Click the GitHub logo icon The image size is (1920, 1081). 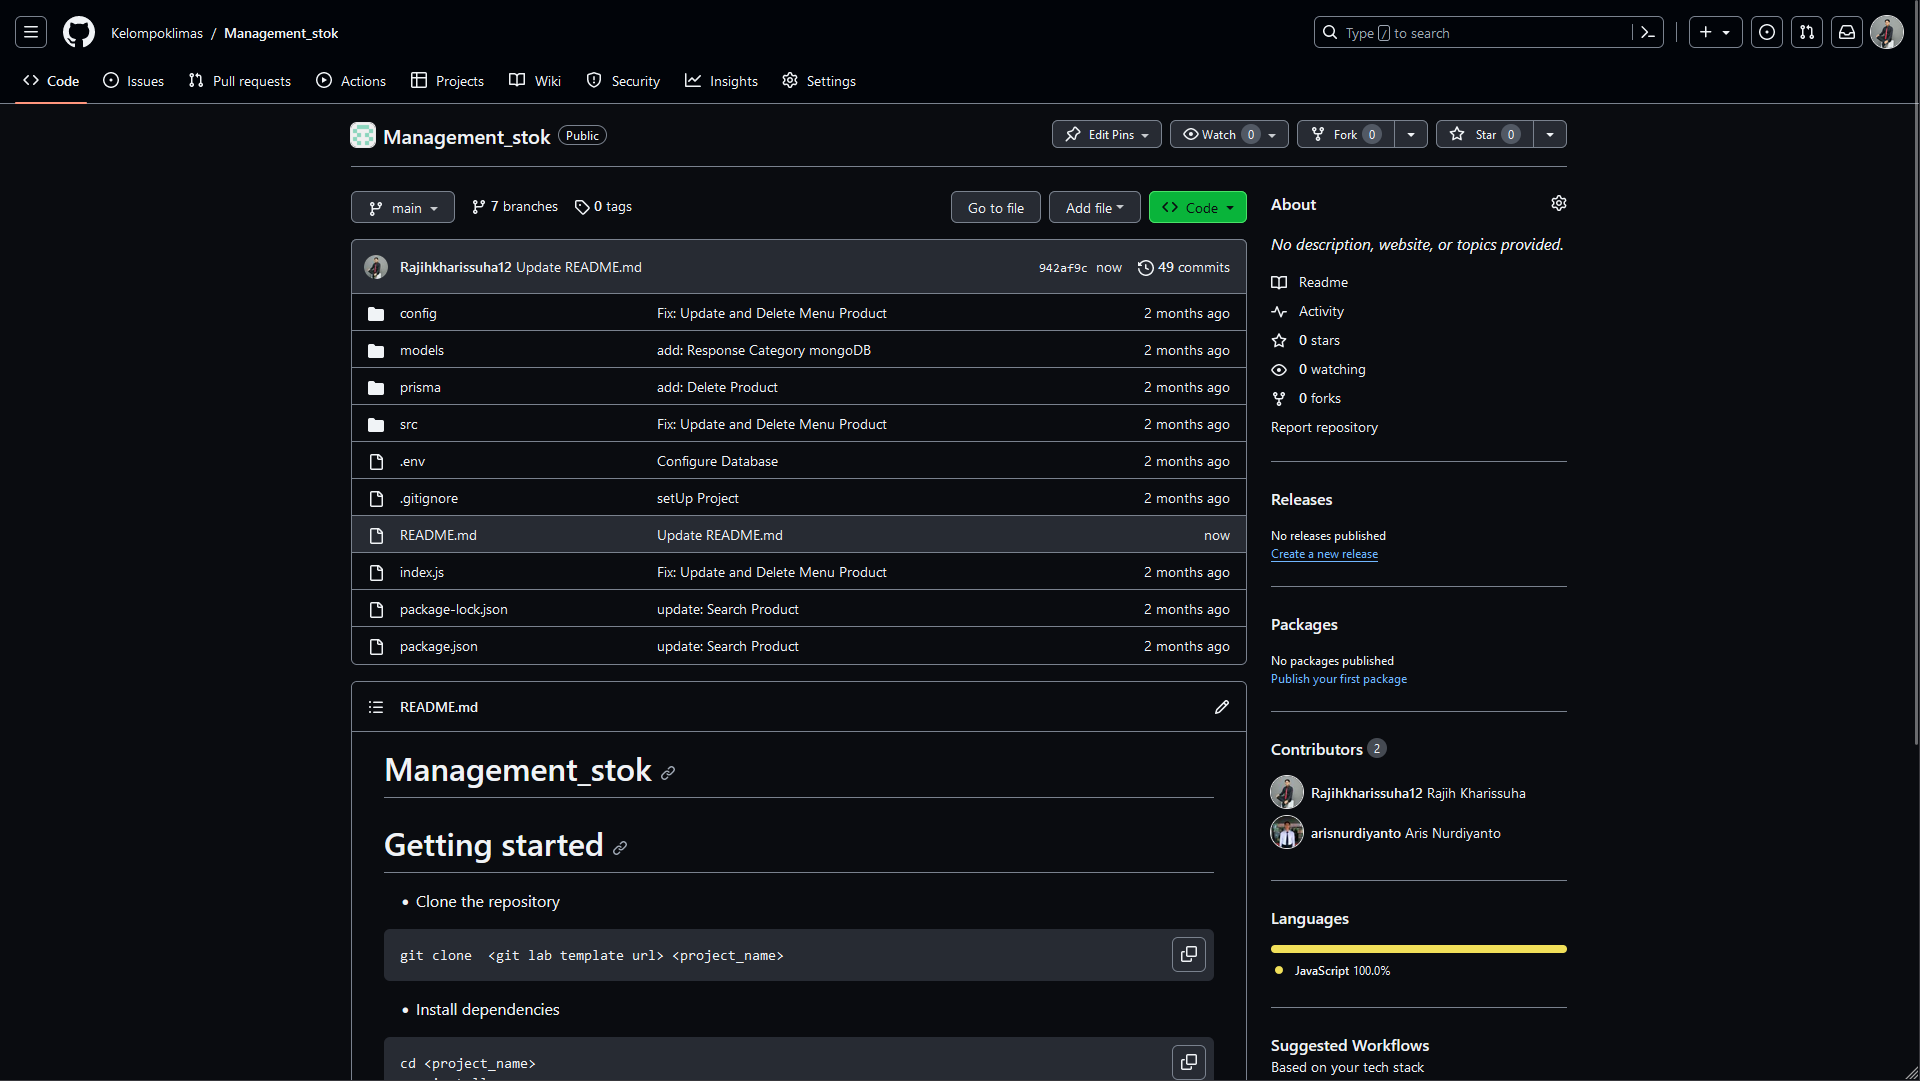(x=79, y=33)
